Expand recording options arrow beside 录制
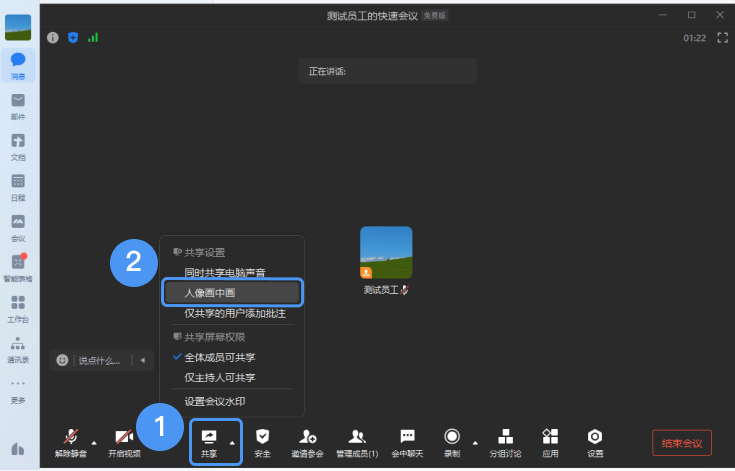 click(x=475, y=440)
